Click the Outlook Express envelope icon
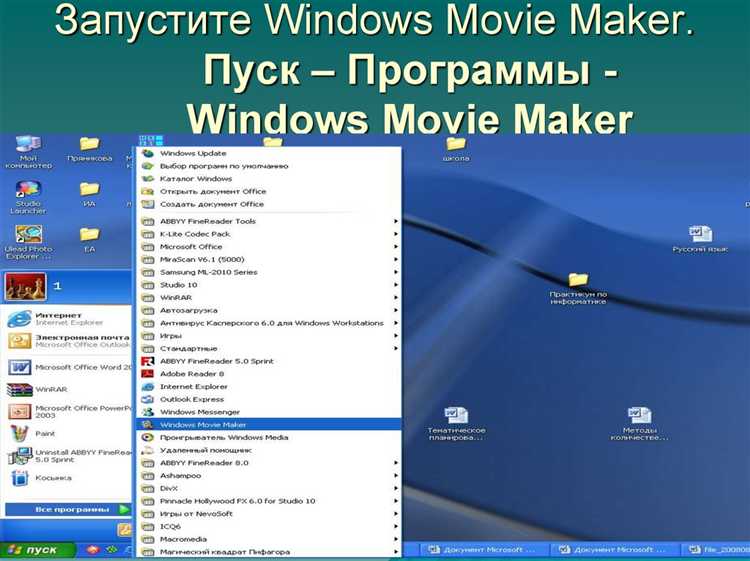The height and width of the screenshot is (561, 750). 148,399
